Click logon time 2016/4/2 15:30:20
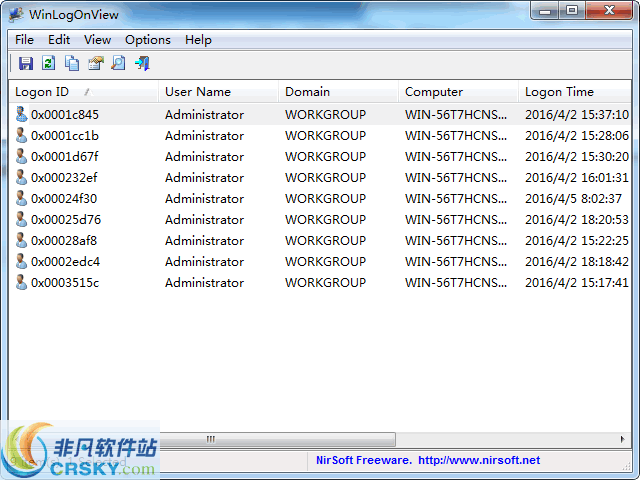The image size is (640, 480). coord(577,157)
